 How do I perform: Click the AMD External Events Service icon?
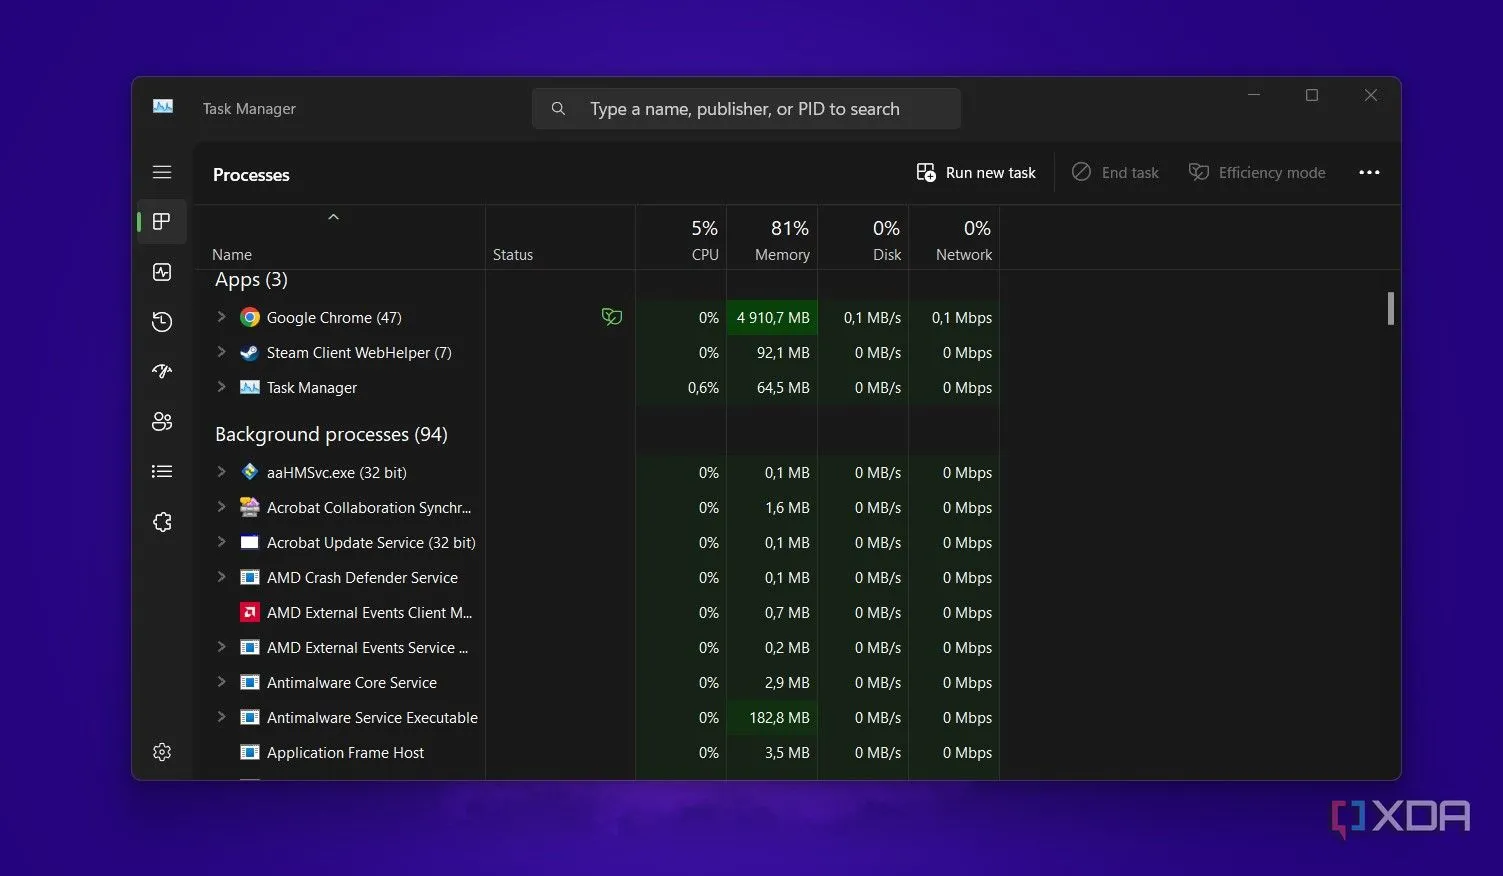click(250, 647)
